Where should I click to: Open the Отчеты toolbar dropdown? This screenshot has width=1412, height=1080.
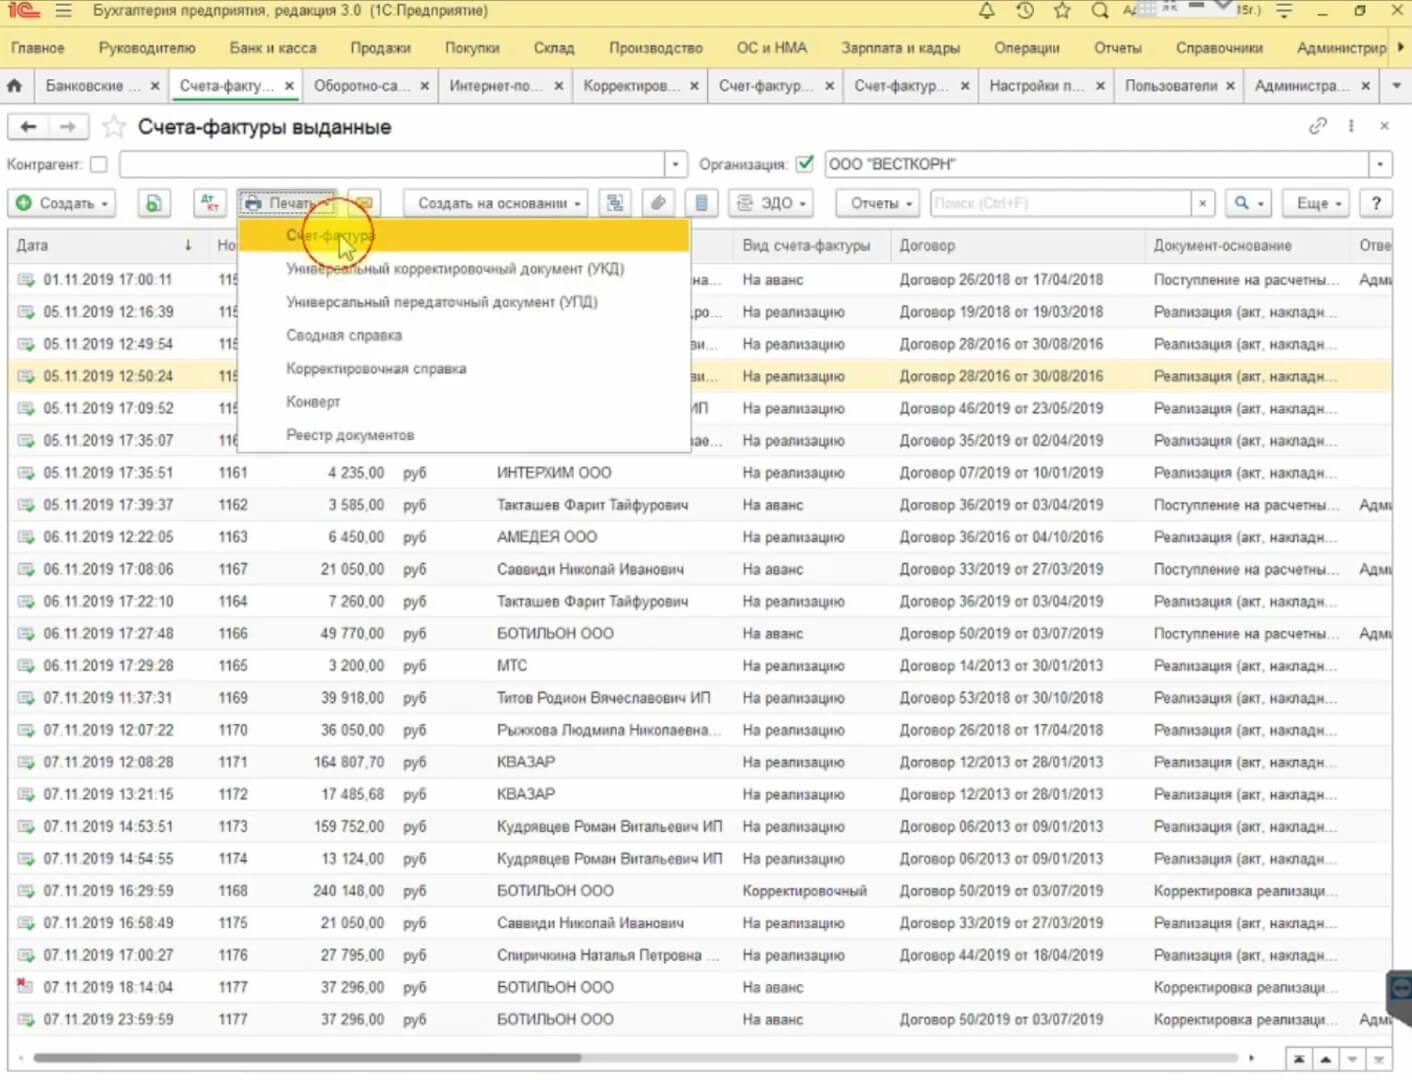point(879,203)
